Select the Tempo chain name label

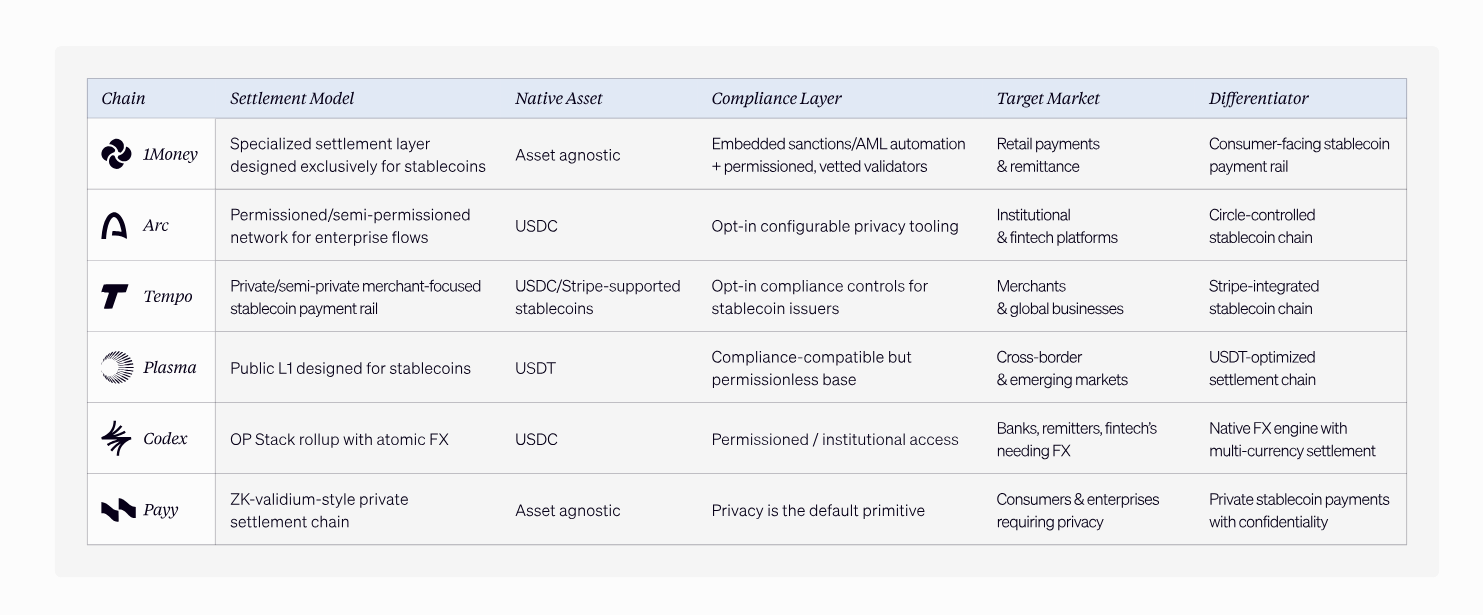(x=168, y=297)
